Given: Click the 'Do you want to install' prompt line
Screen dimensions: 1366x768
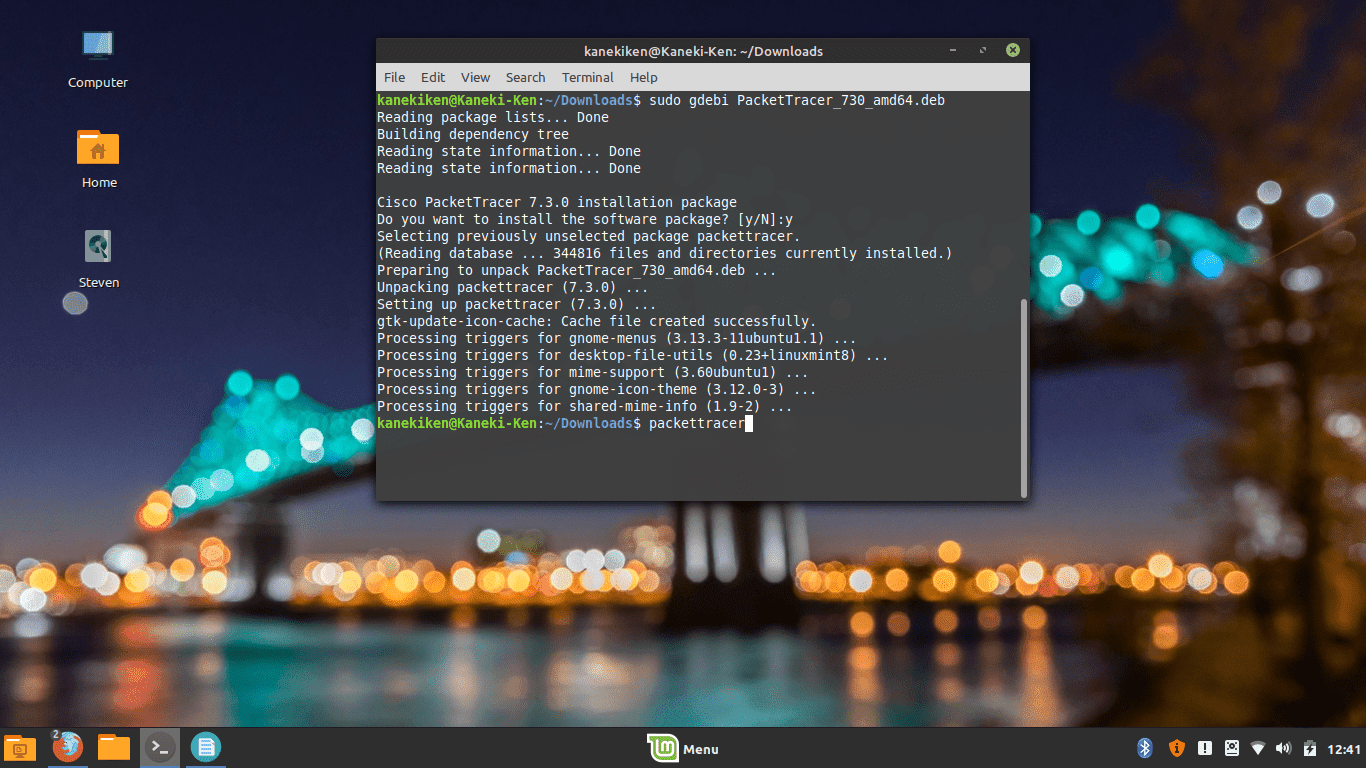Looking at the screenshot, I should pyautogui.click(x=585, y=219).
